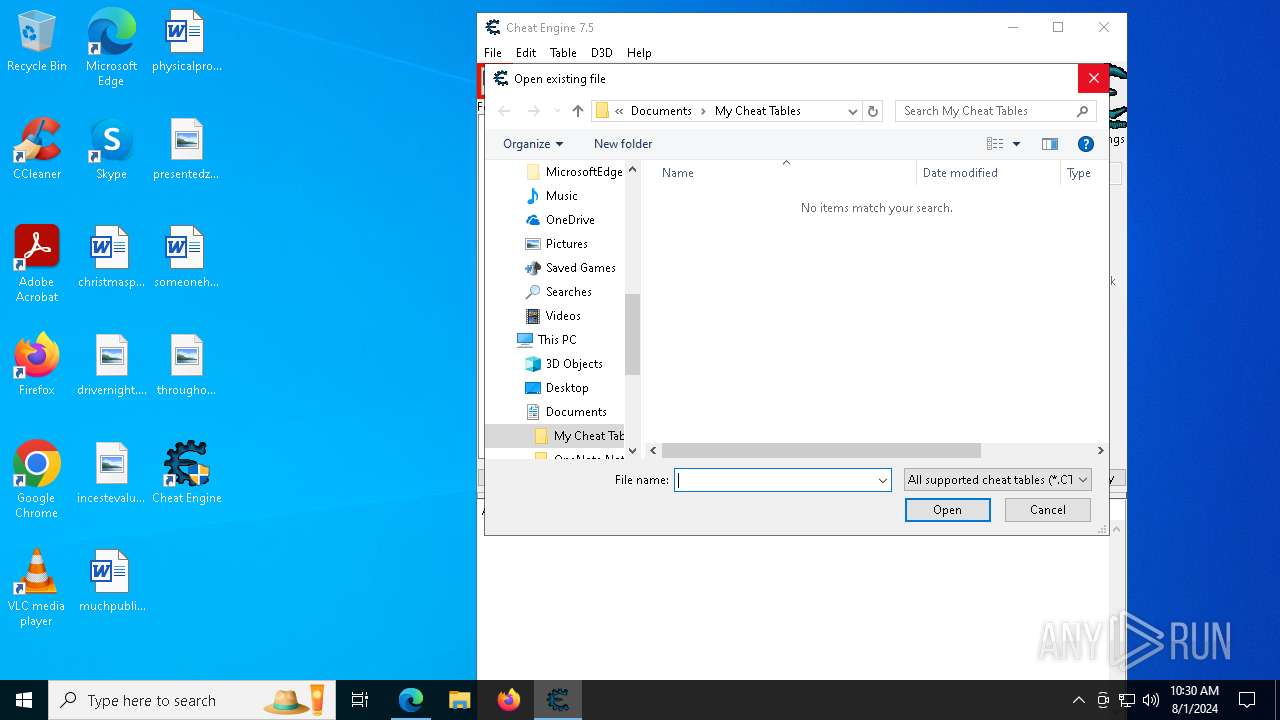Click Firefox icon in the taskbar
1280x720 pixels.
509,700
